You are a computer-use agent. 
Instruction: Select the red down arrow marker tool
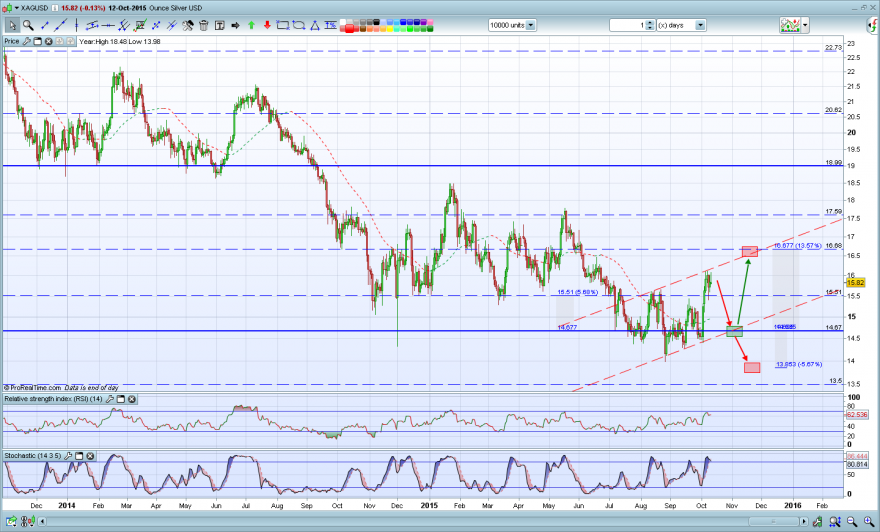[x=267, y=25]
